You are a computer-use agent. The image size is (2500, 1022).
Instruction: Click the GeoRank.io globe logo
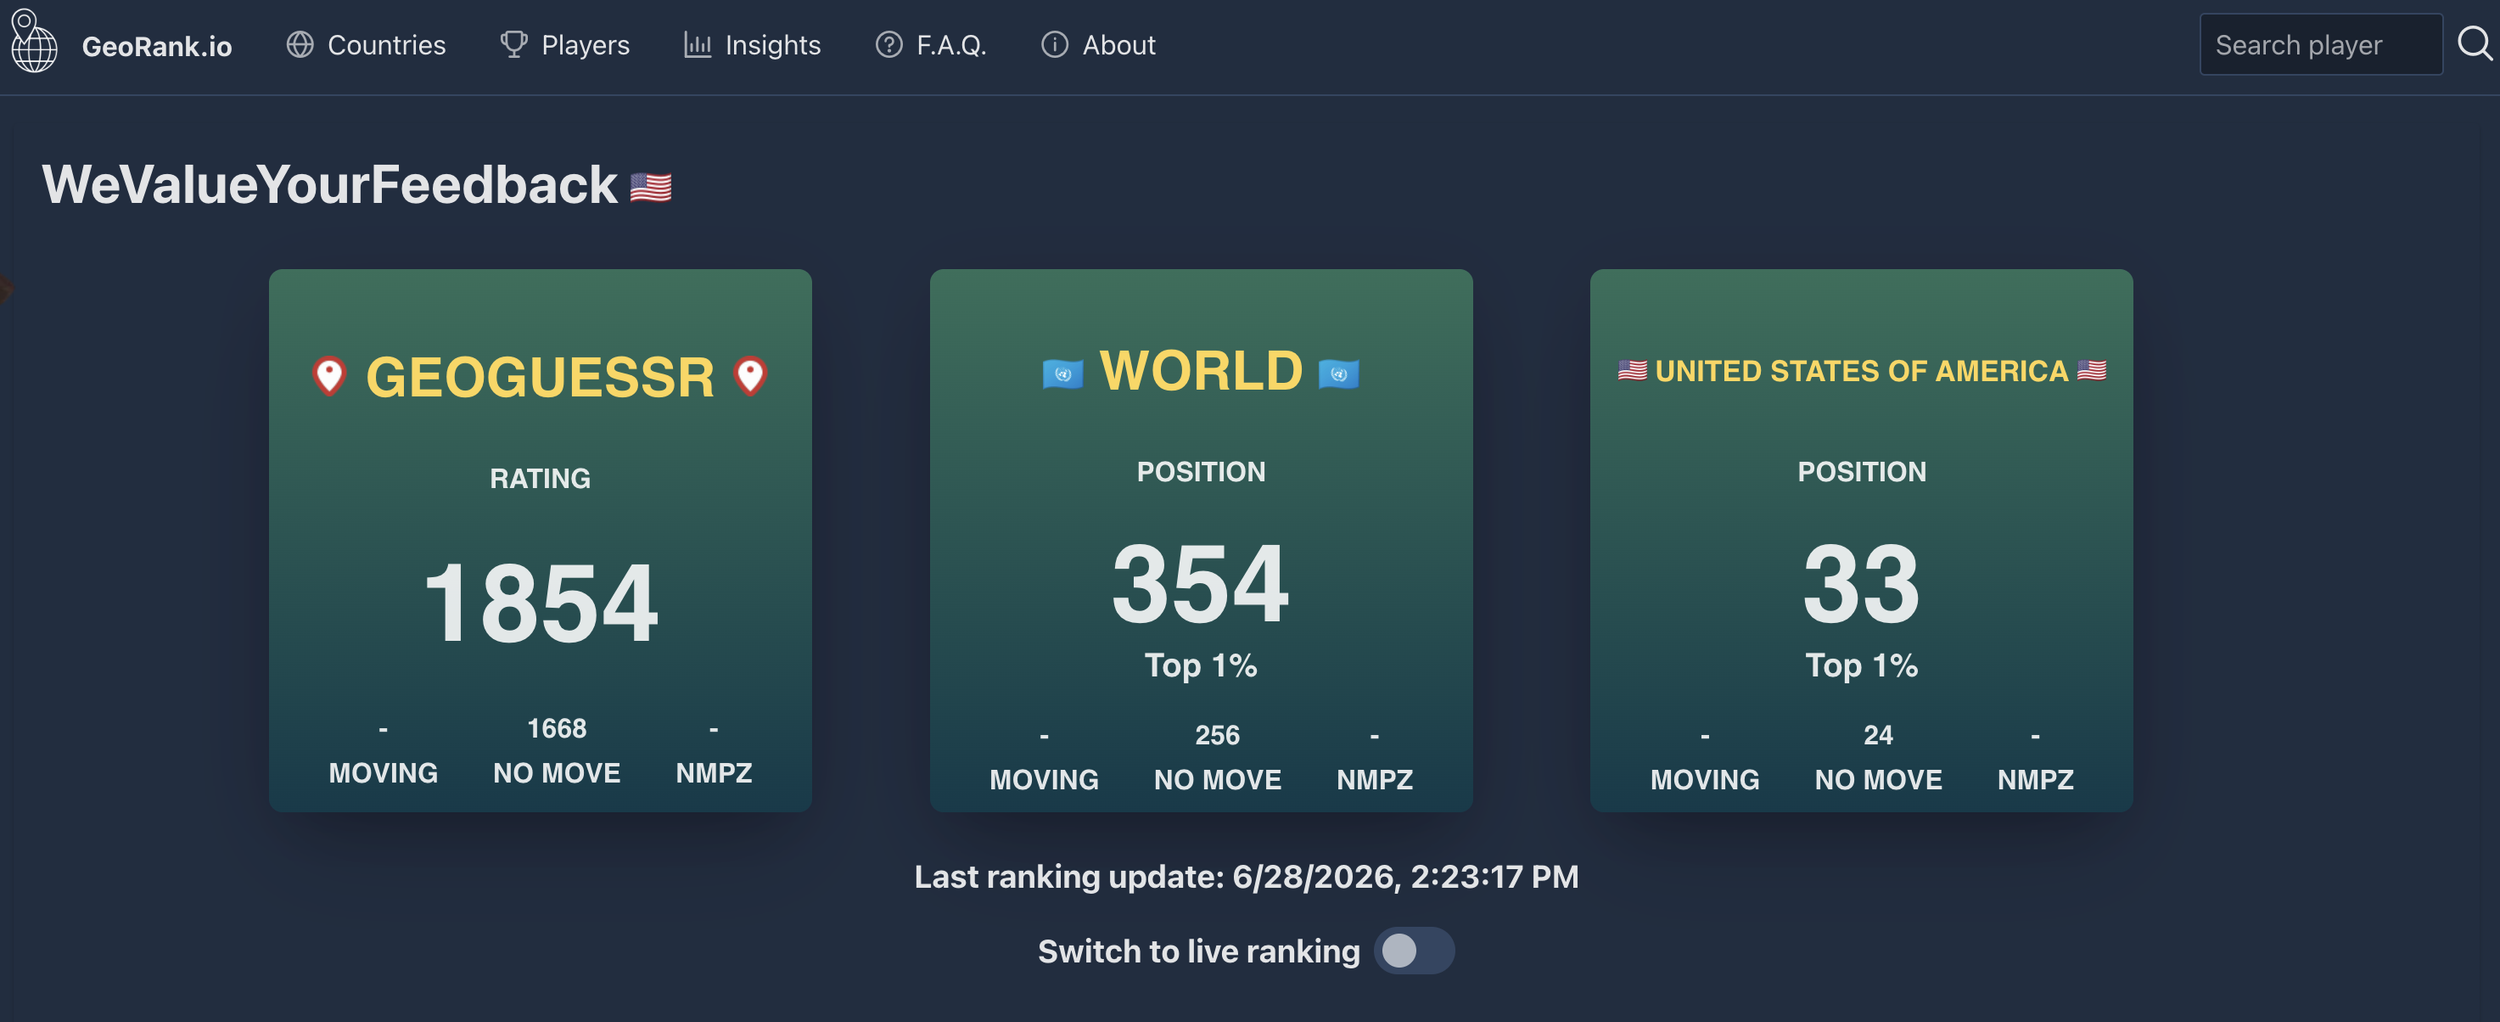[34, 41]
